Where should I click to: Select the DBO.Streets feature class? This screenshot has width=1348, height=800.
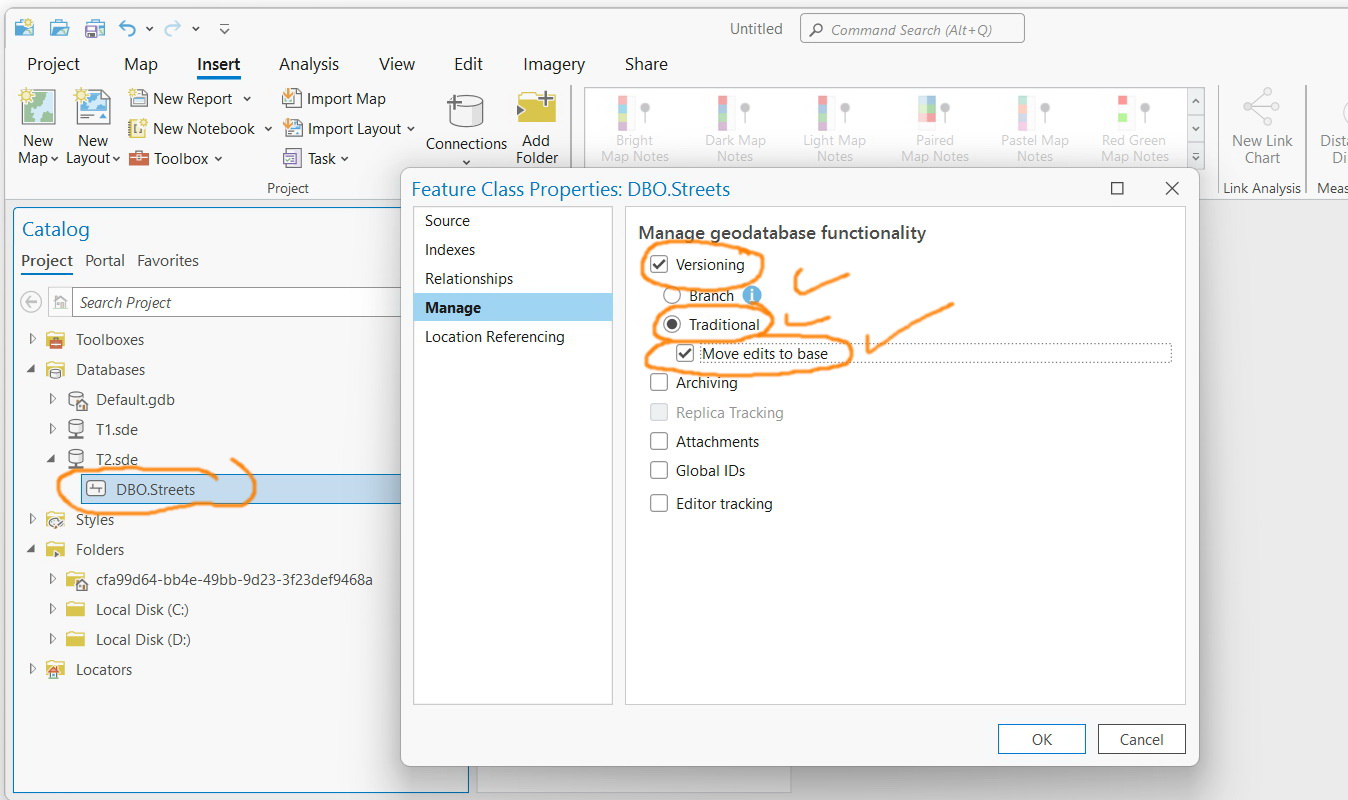(x=155, y=490)
